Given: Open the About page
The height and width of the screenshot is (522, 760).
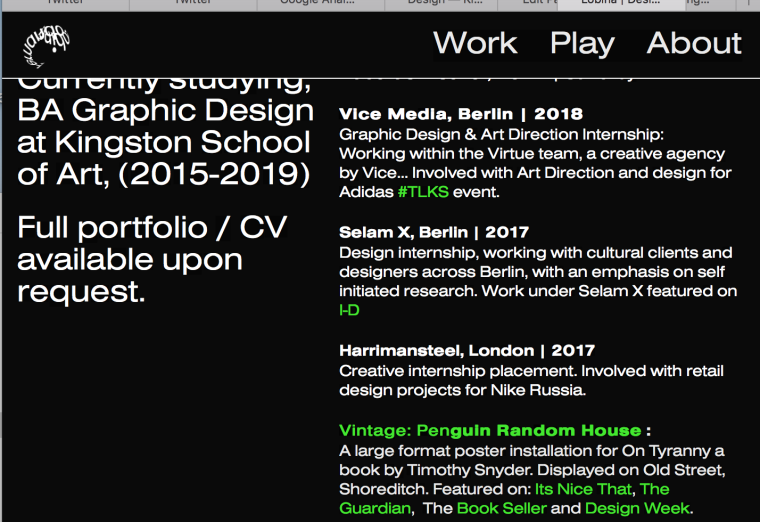Looking at the screenshot, I should 694,44.
